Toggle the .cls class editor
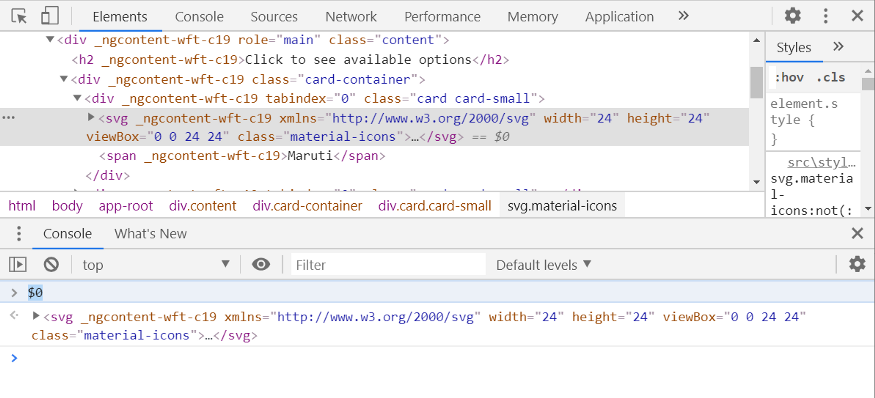This screenshot has height=398, width=875. [830, 78]
